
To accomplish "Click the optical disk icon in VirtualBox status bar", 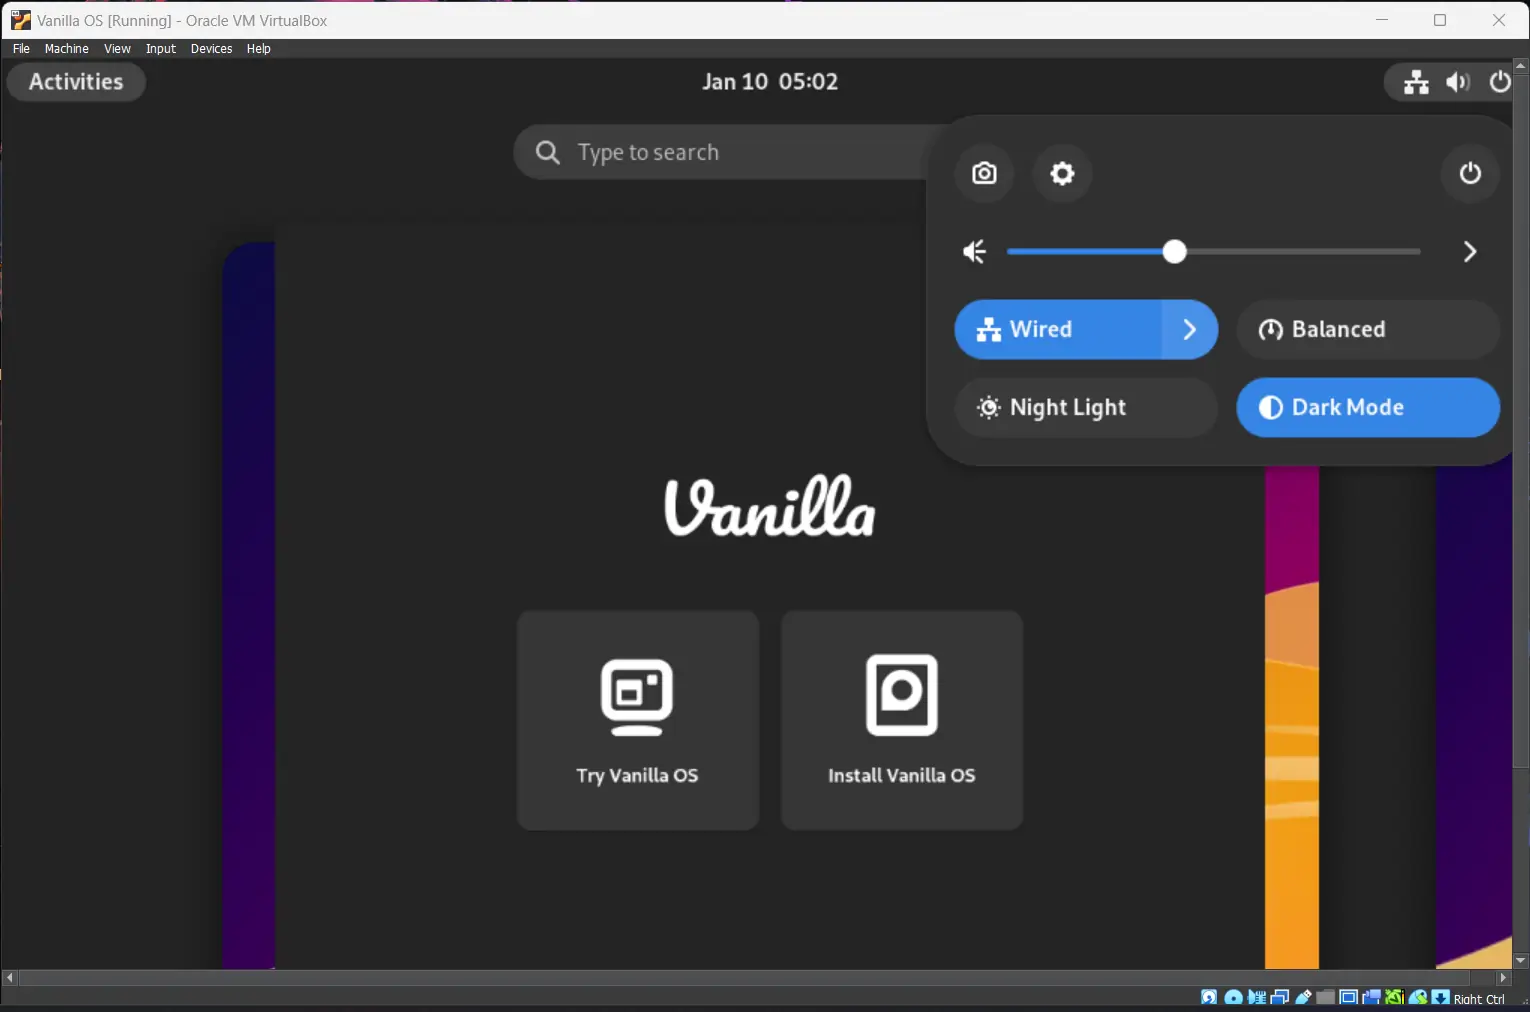I will point(1233,998).
